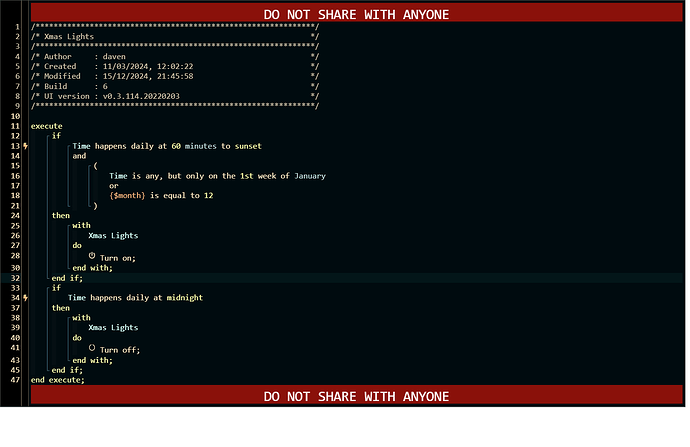Image resolution: width=690 pixels, height=447 pixels.
Task: Click the "or" operator in condition group
Action: click(114, 186)
